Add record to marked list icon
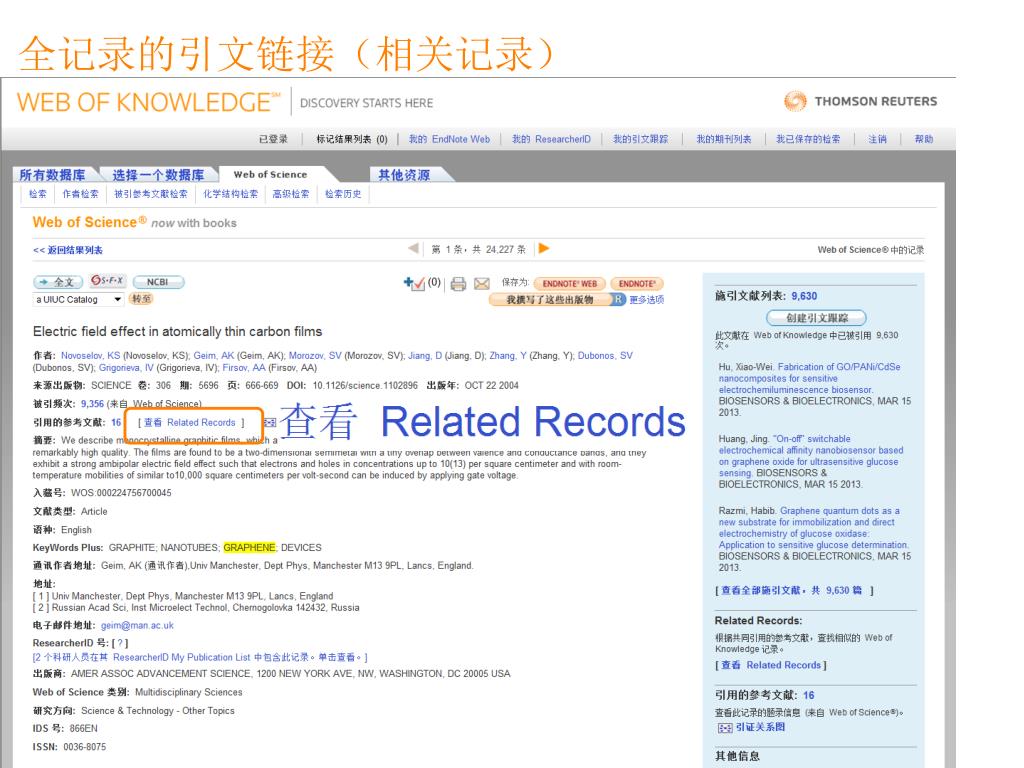 (x=414, y=283)
